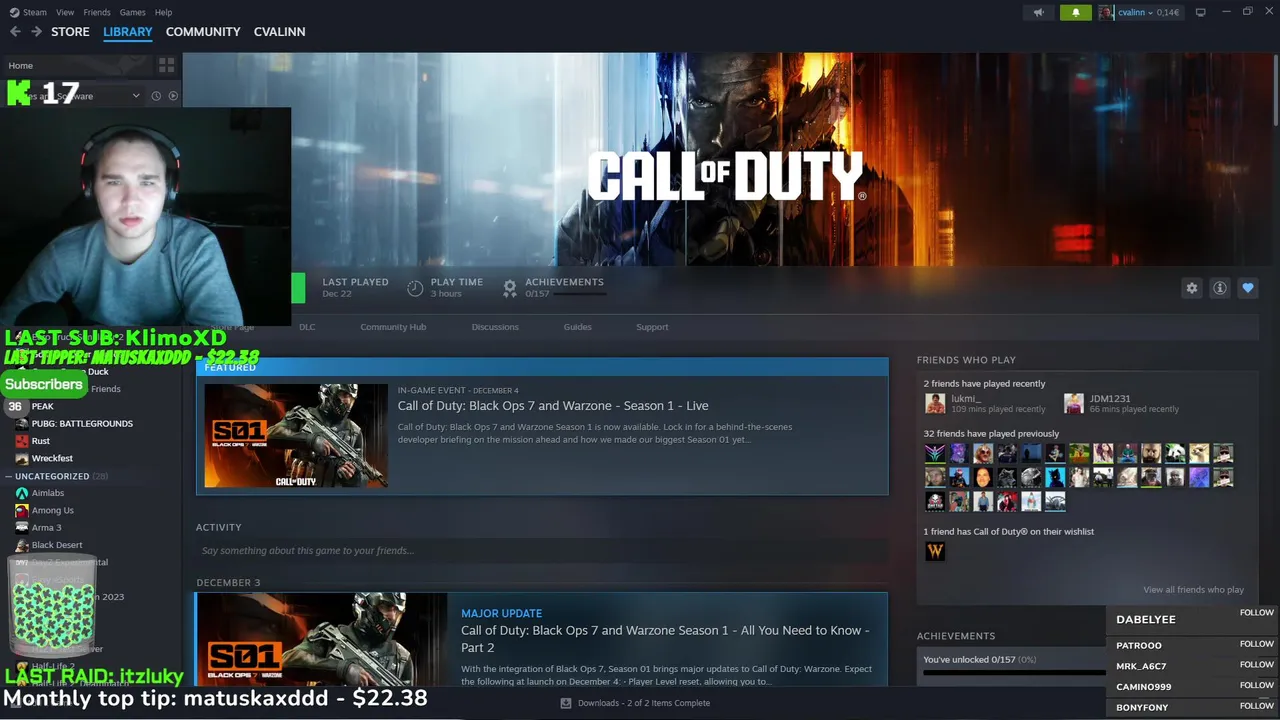
Task: Open the CVALINN profile tab
Action: [x=279, y=32]
